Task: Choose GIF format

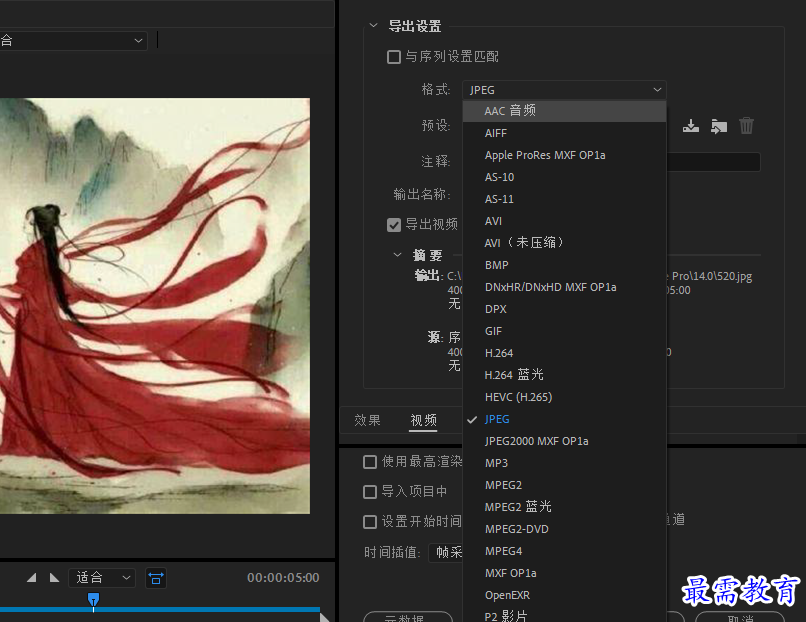Action: click(x=564, y=331)
